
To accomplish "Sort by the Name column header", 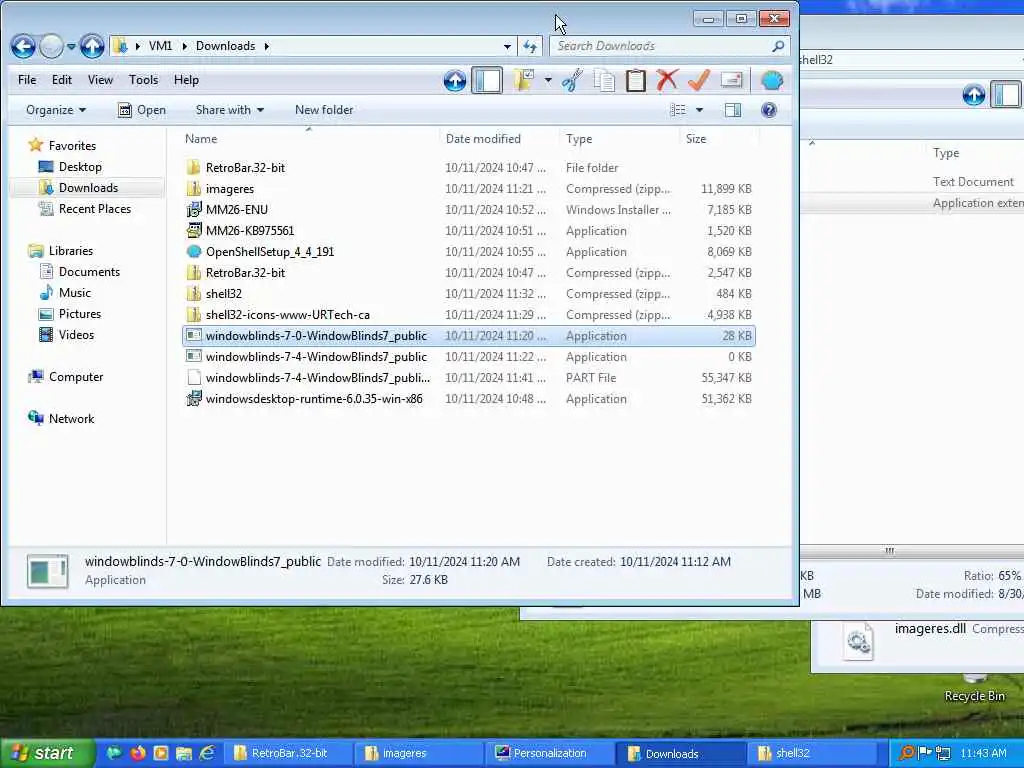I will click(200, 138).
